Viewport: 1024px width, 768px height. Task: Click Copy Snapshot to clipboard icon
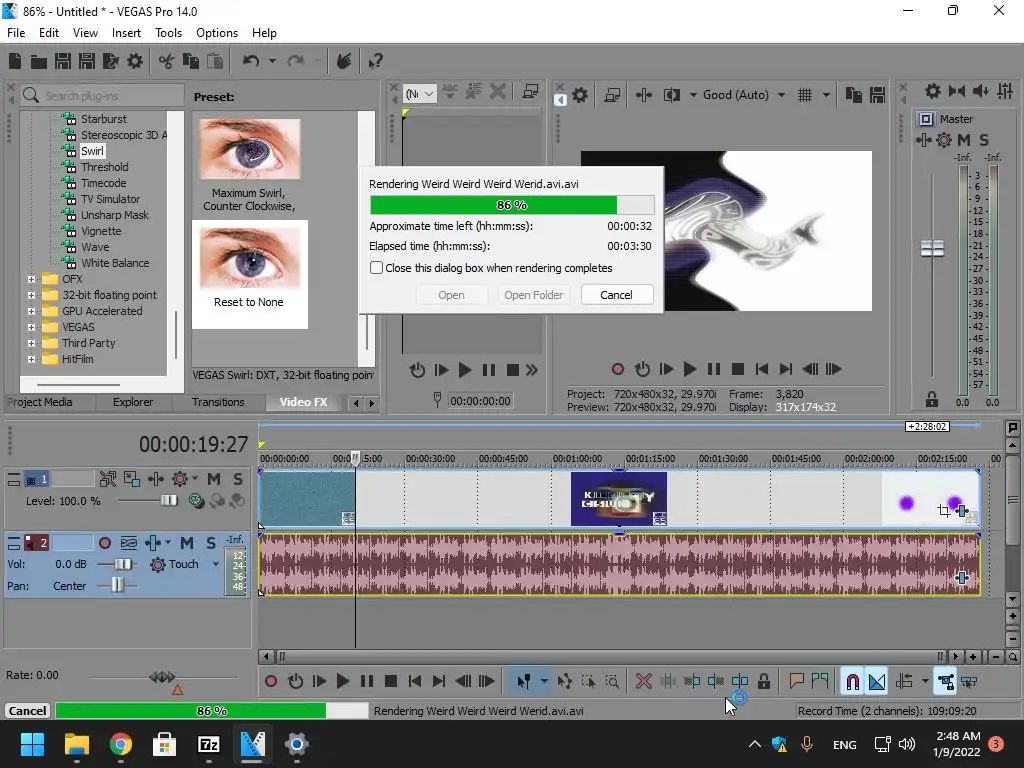(854, 95)
